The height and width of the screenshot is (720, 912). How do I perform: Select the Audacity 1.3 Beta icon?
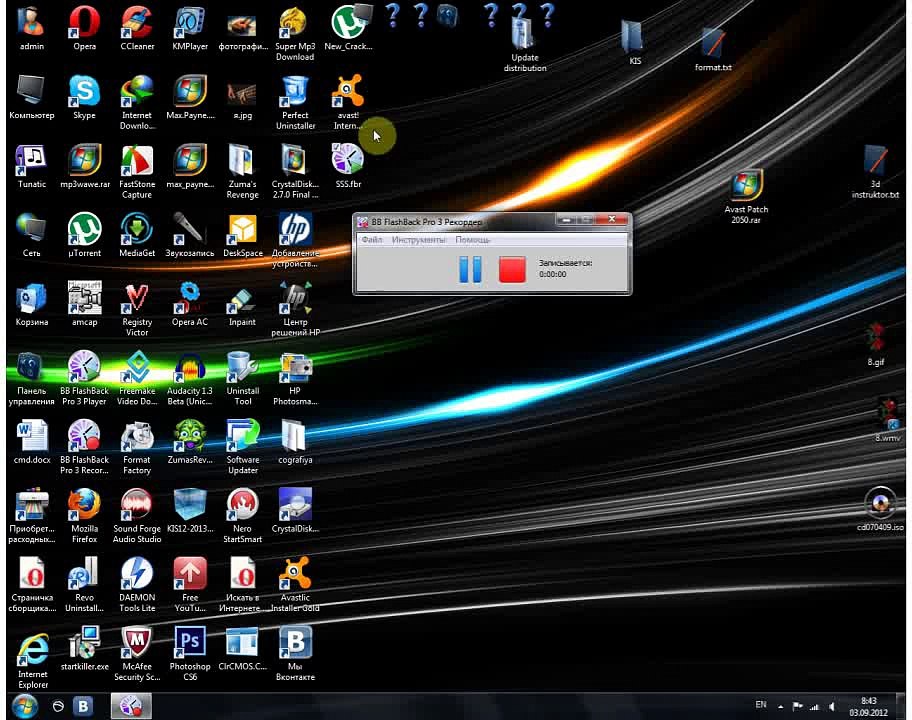point(190,378)
